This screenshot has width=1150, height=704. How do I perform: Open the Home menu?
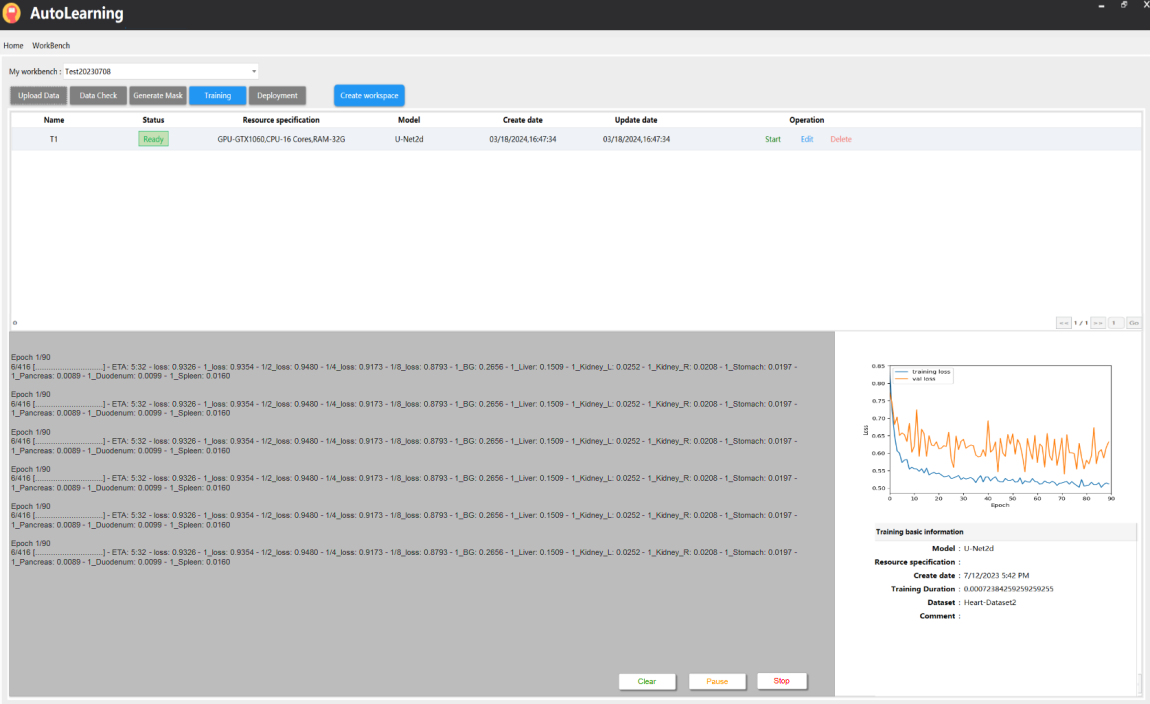pyautogui.click(x=13, y=45)
